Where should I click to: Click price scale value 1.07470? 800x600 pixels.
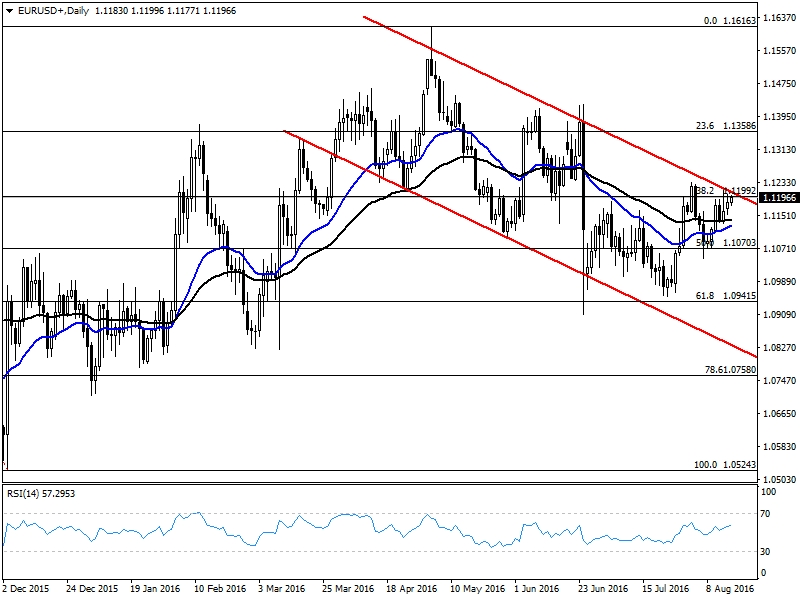tap(780, 381)
